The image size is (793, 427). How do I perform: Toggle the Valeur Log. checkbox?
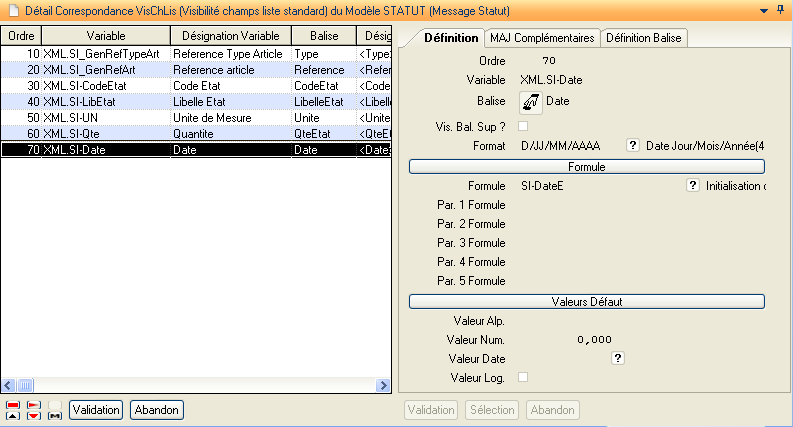coord(522,377)
